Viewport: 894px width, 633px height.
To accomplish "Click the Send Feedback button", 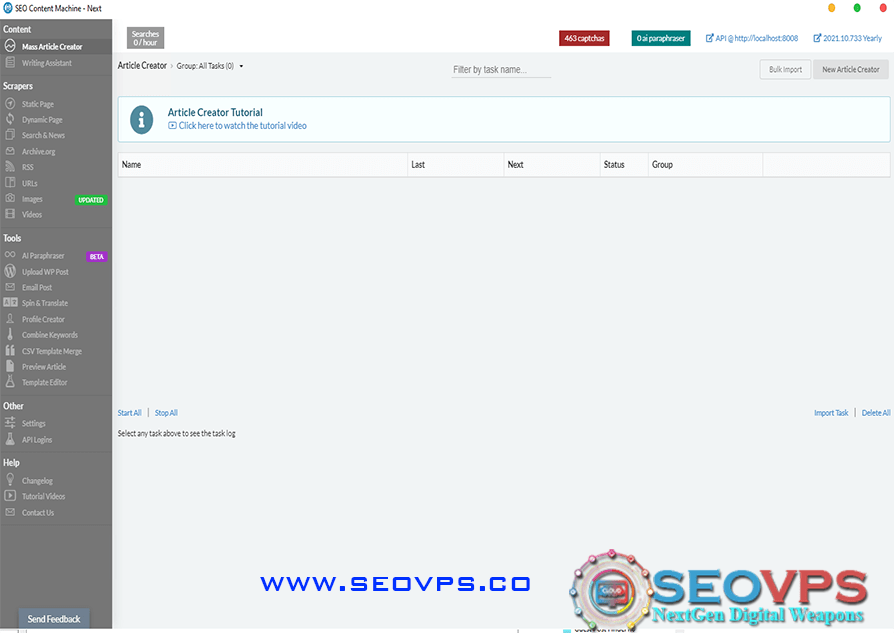I will [54, 619].
